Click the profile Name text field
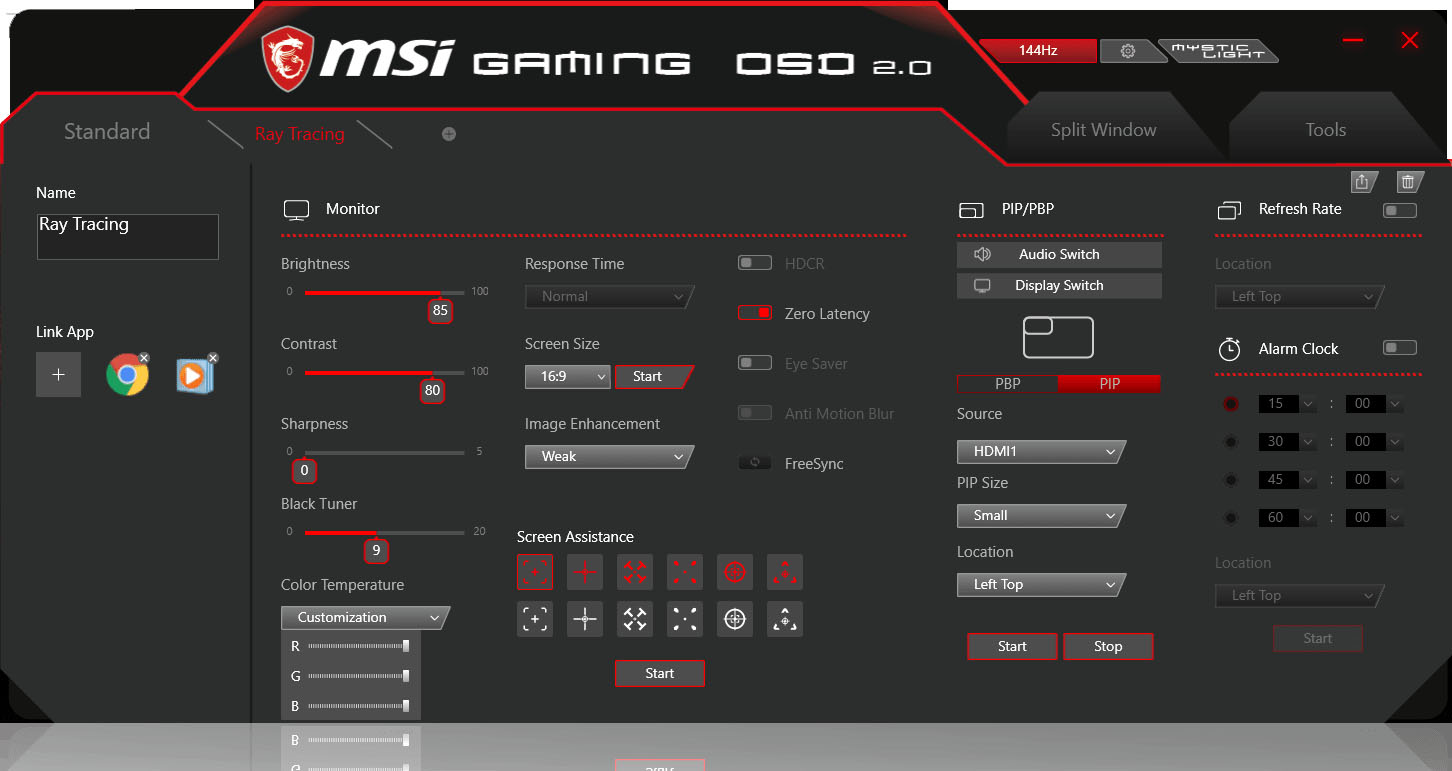Viewport: 1452px width, 771px height. 127,236
